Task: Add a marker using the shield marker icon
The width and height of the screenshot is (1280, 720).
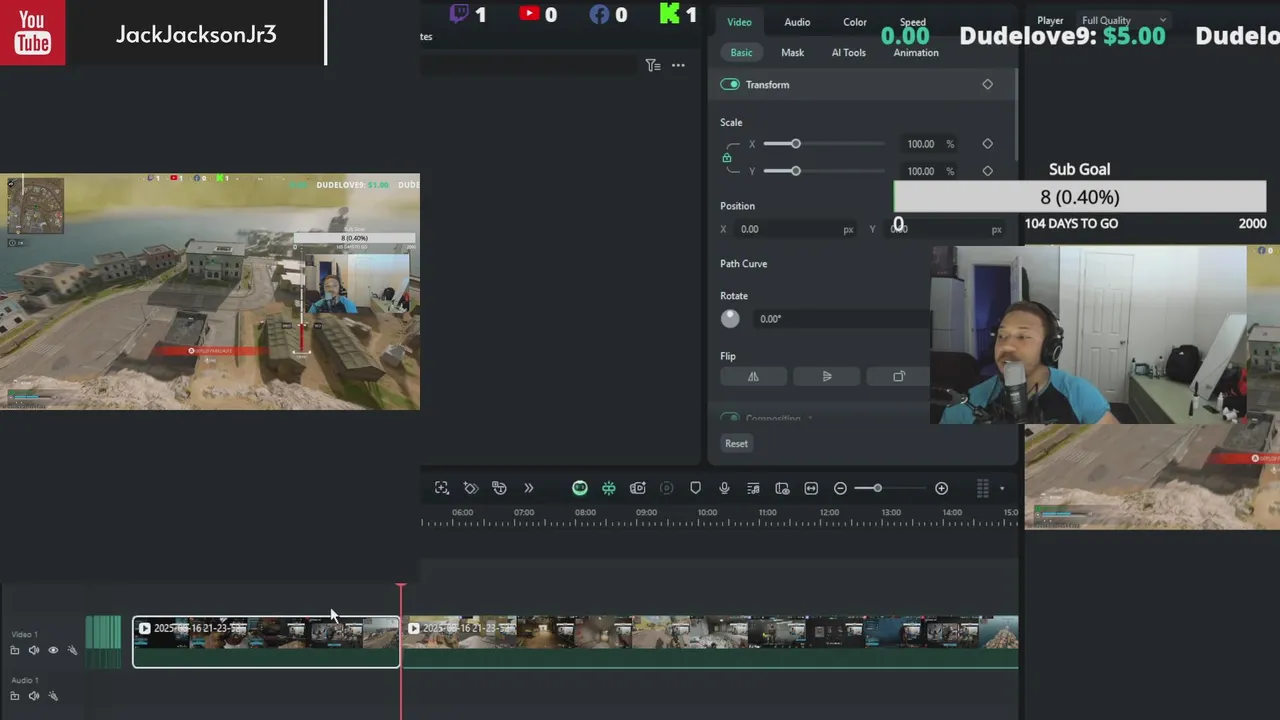Action: coord(695,488)
